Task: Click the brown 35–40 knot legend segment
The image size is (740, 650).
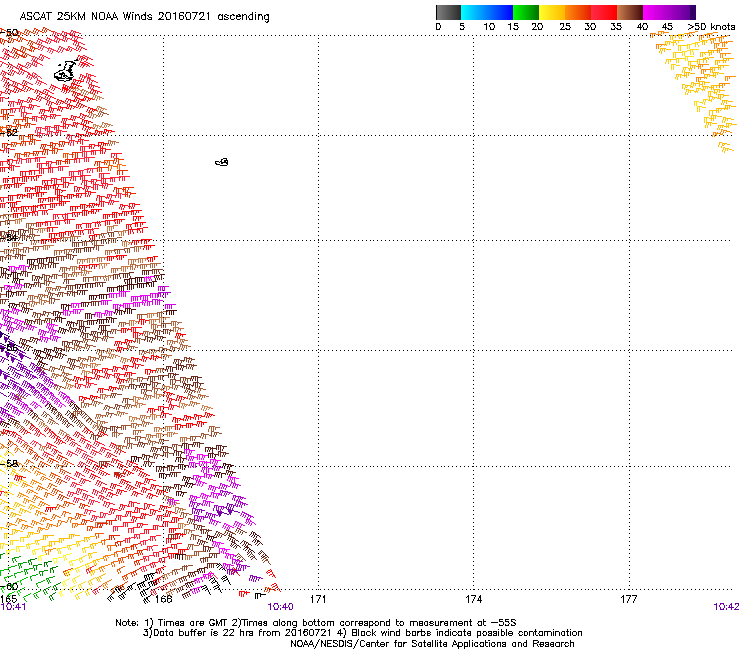Action: 630,12
